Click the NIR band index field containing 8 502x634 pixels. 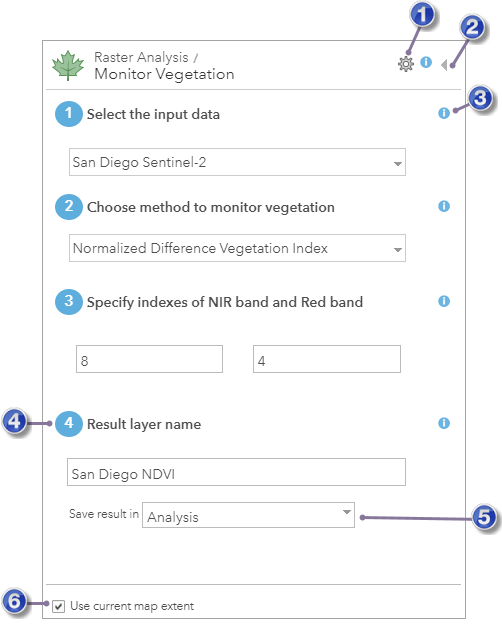149,359
